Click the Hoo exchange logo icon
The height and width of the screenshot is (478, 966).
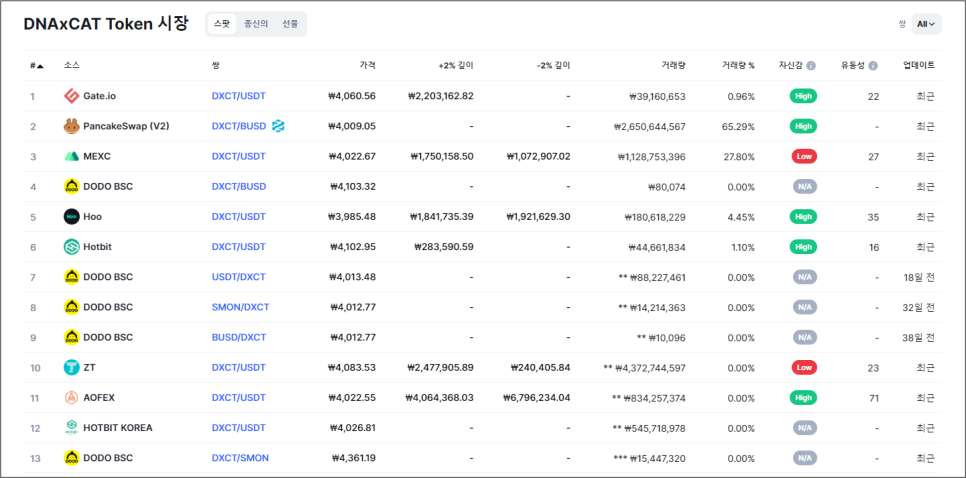tap(71, 217)
